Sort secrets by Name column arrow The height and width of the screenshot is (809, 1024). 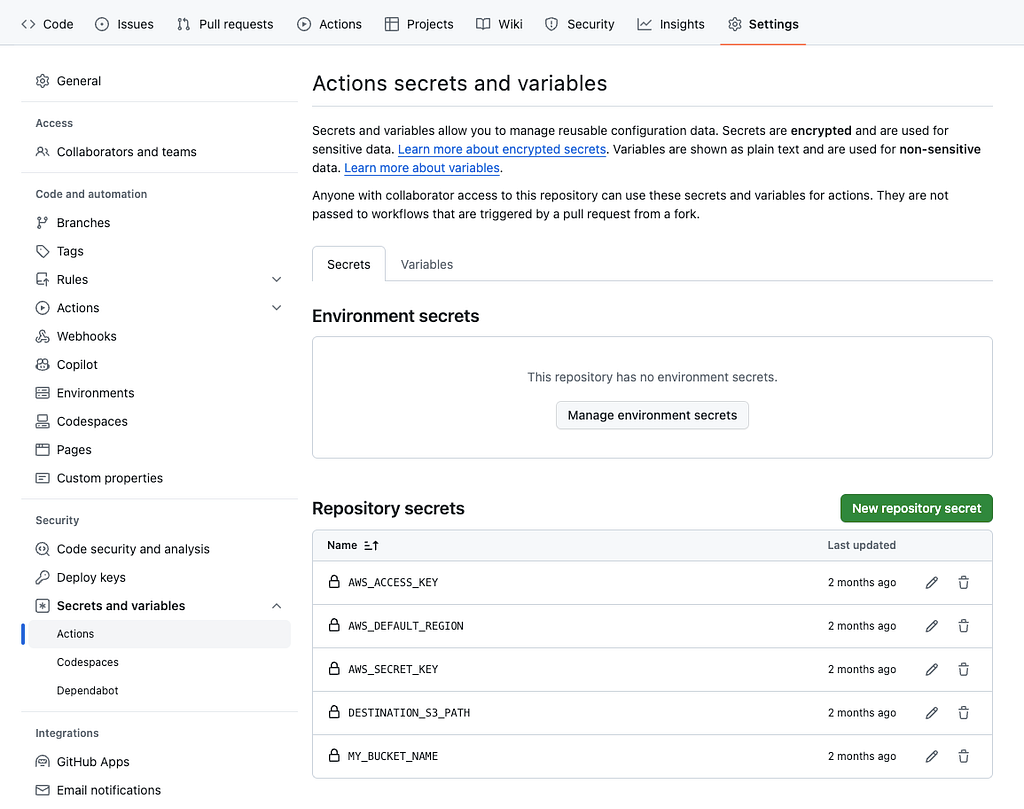372,545
